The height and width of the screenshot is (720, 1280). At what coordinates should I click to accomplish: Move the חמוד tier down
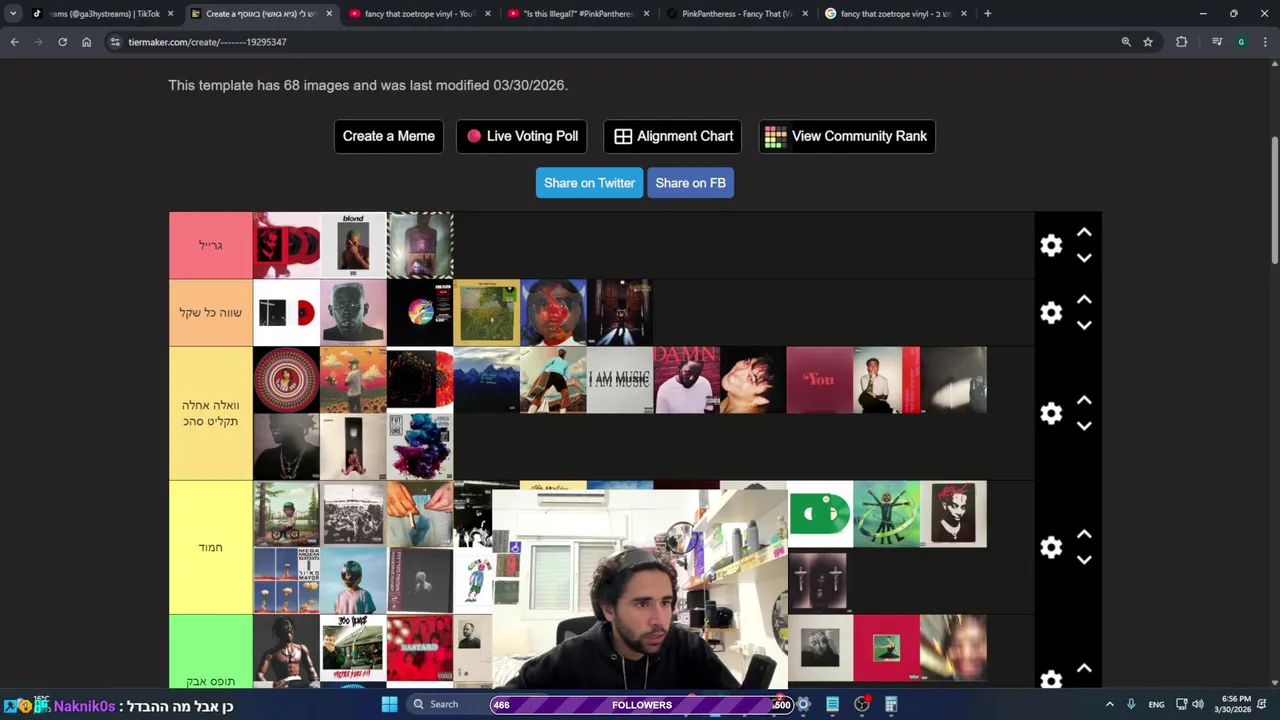[1084, 560]
